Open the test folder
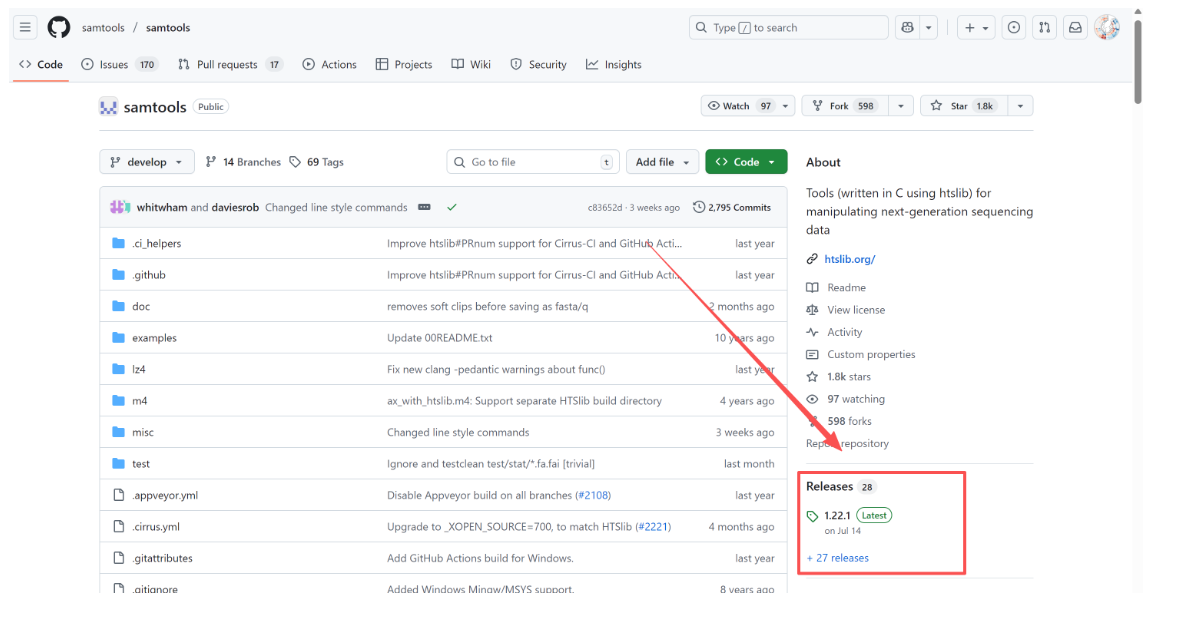The height and width of the screenshot is (618, 1184). click(x=141, y=464)
